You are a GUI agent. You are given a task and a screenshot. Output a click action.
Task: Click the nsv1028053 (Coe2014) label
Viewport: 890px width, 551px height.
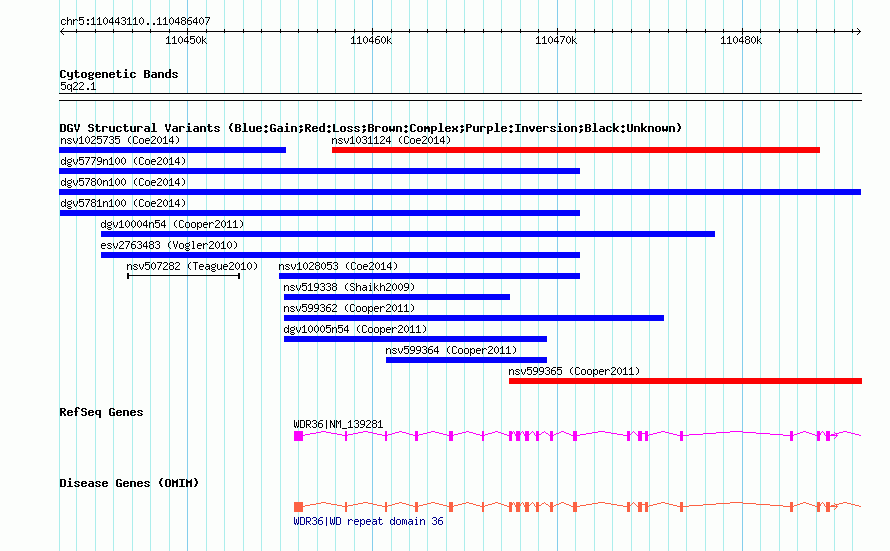(x=338, y=266)
